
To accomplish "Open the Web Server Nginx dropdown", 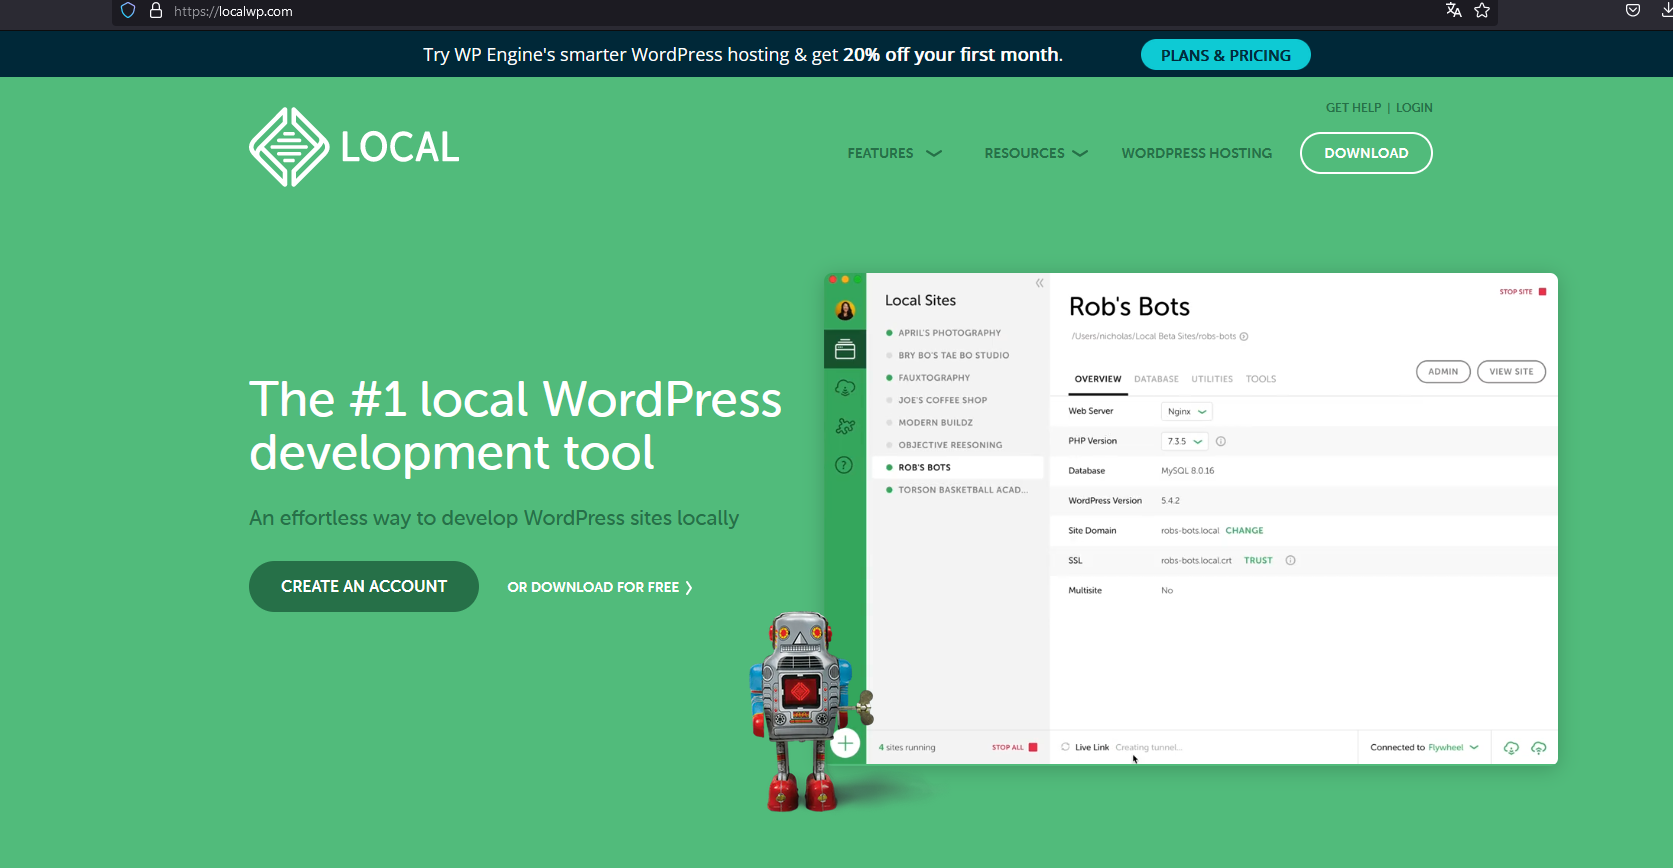I will [1187, 411].
